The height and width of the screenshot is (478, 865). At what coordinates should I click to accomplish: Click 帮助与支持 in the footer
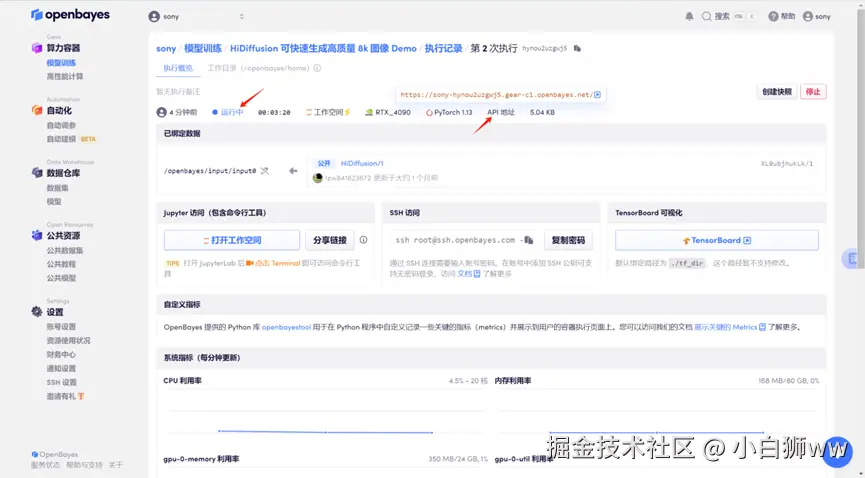coord(84,465)
